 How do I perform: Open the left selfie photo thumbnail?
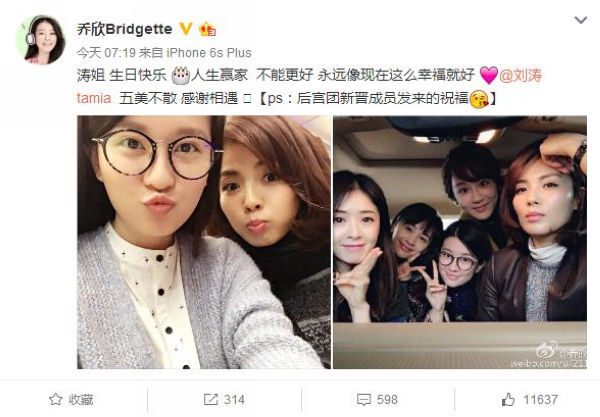coord(204,242)
